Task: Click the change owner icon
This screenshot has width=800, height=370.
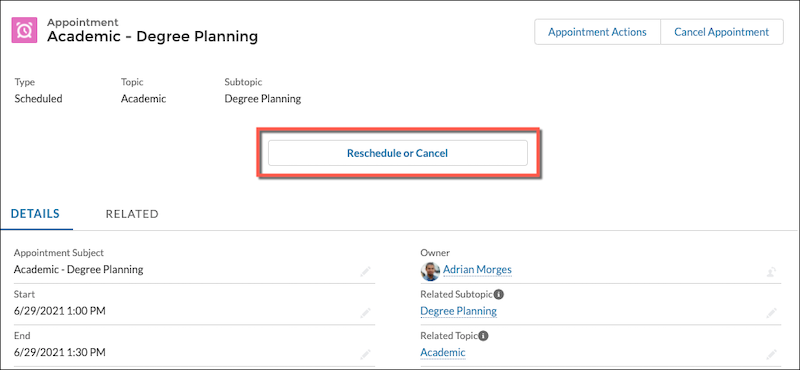Action: (771, 272)
